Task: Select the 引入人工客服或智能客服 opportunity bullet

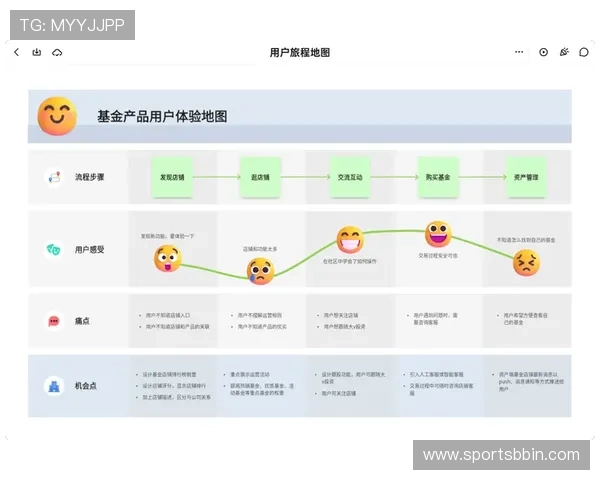Action: coord(436,374)
